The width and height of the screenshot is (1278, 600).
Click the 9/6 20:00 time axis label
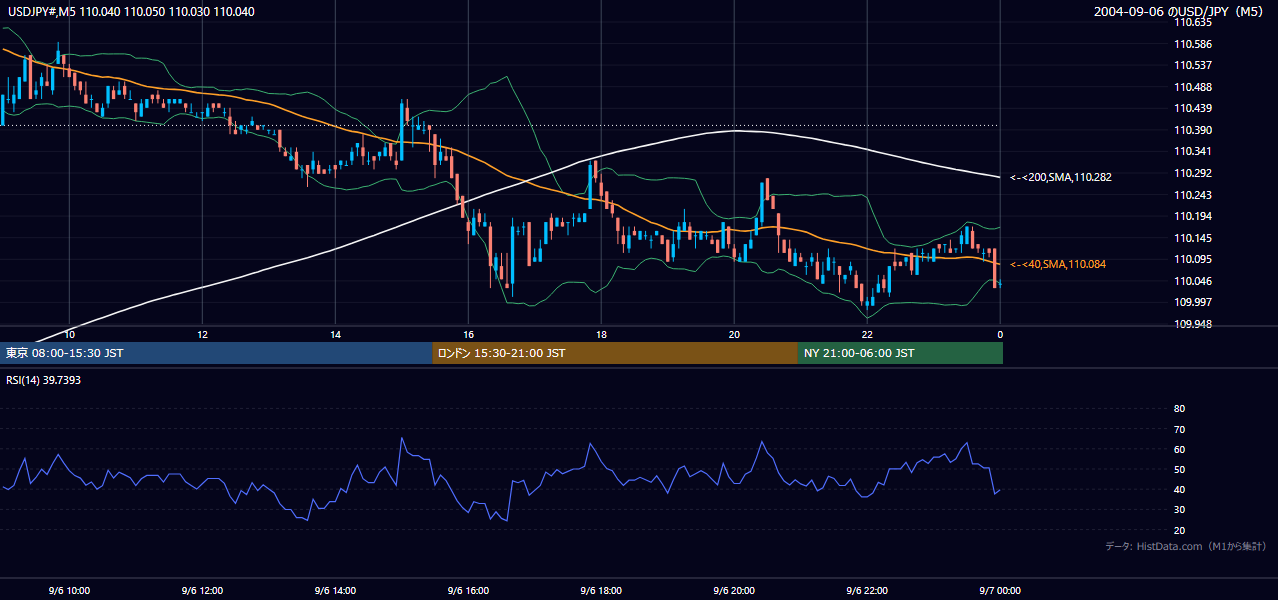pos(734,591)
